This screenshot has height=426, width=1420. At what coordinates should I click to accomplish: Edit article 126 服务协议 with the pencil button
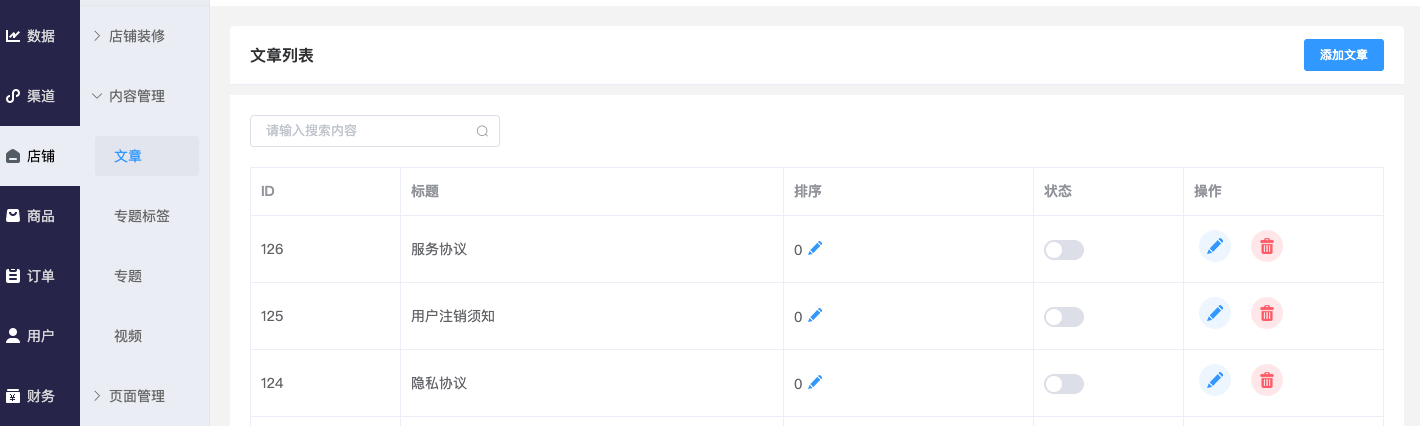click(x=1215, y=246)
